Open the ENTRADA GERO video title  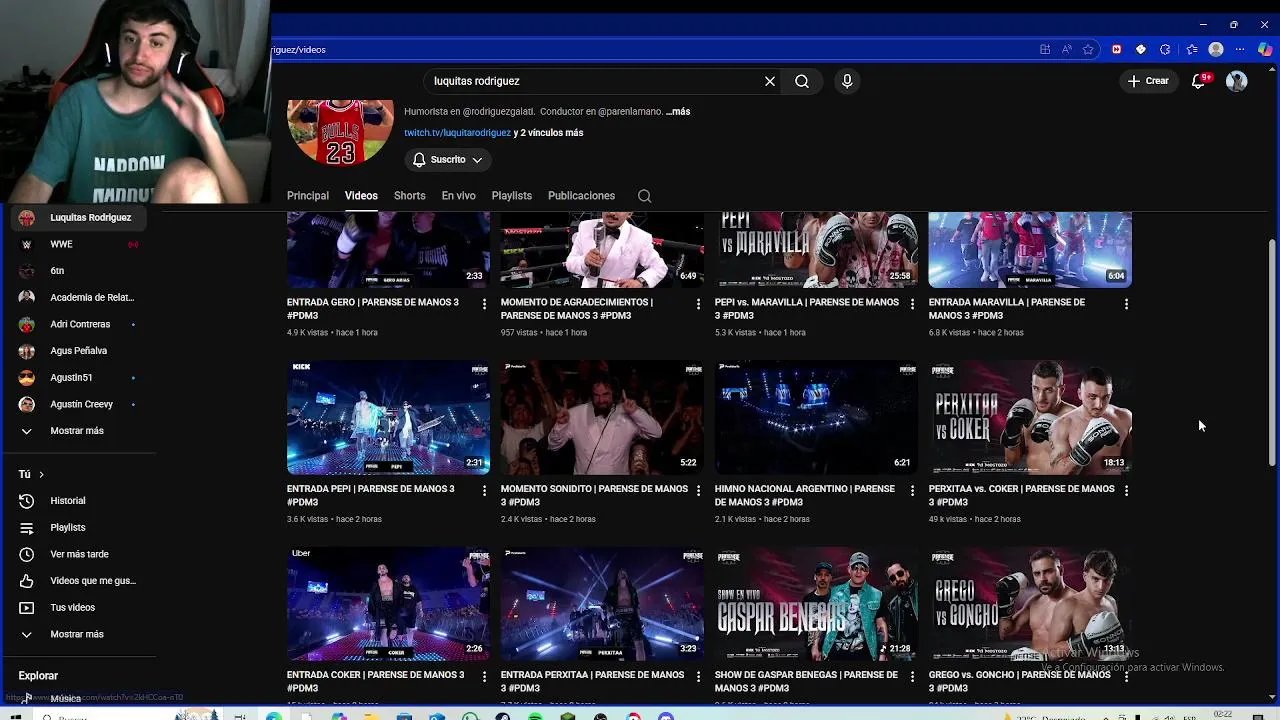(373, 309)
